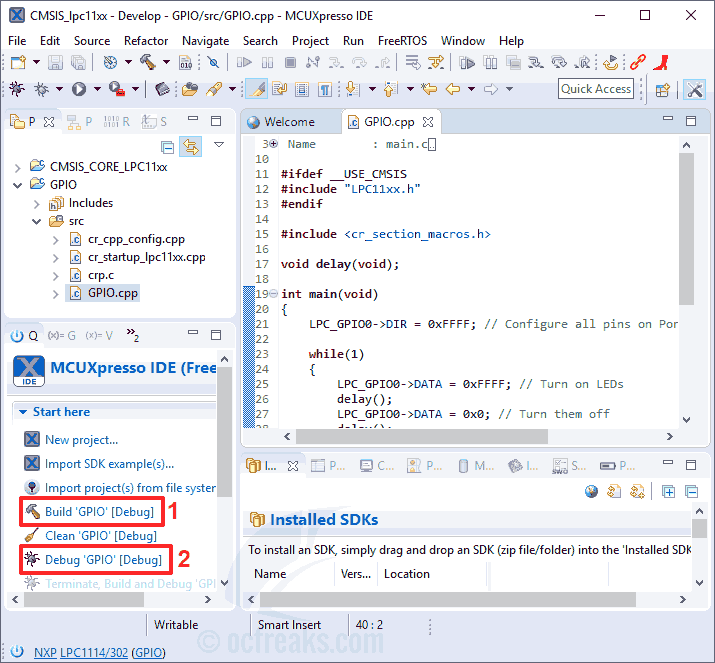Toggle Skip All Breakpoints
Screen dimensions: 715x663
[213, 62]
